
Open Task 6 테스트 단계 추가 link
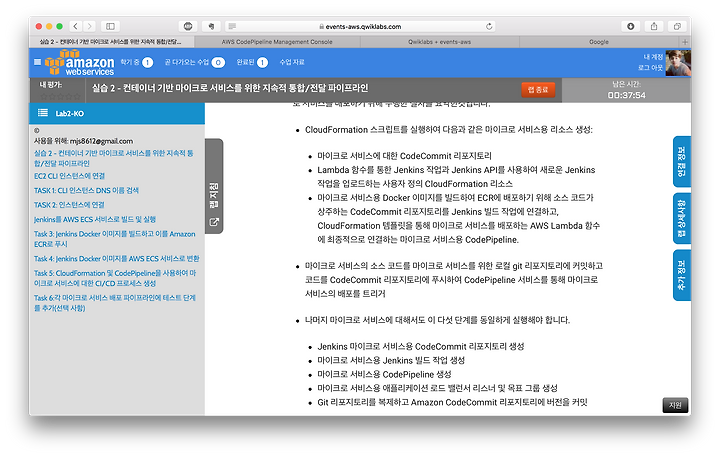115,303
